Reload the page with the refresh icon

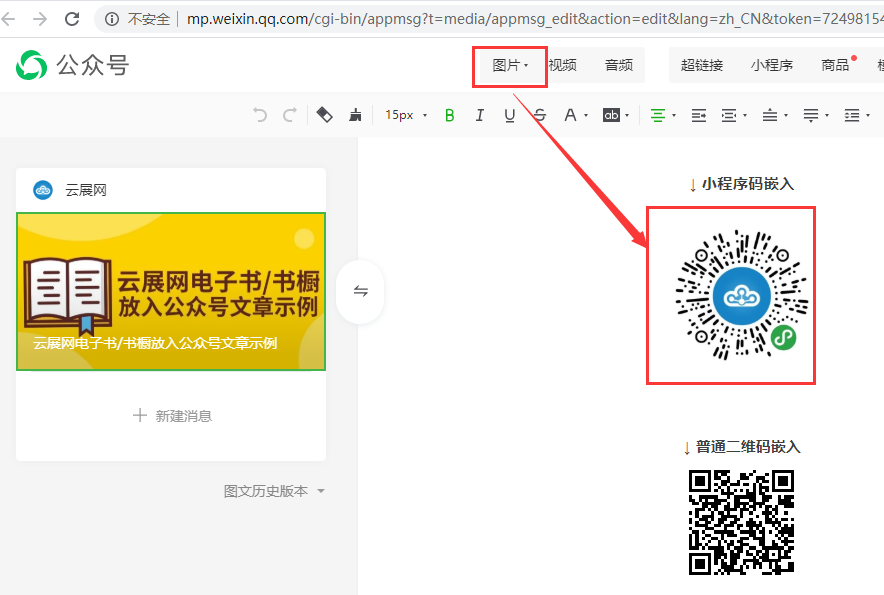tap(72, 19)
